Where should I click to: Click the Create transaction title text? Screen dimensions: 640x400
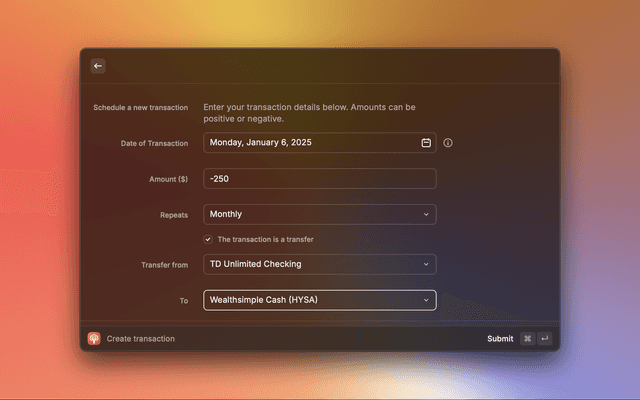coord(140,339)
